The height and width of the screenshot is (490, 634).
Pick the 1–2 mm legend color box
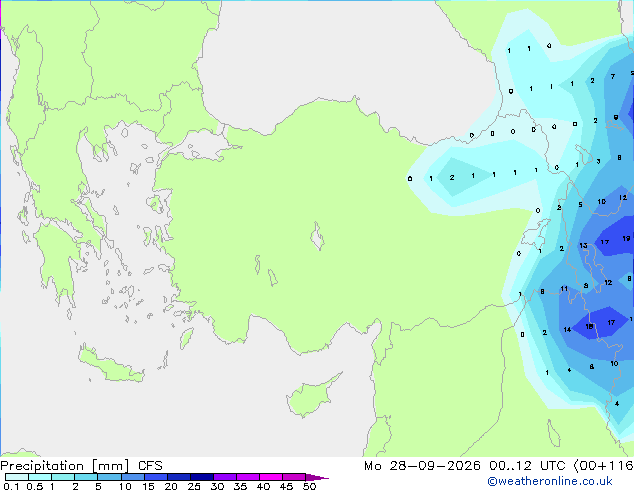coord(63,477)
